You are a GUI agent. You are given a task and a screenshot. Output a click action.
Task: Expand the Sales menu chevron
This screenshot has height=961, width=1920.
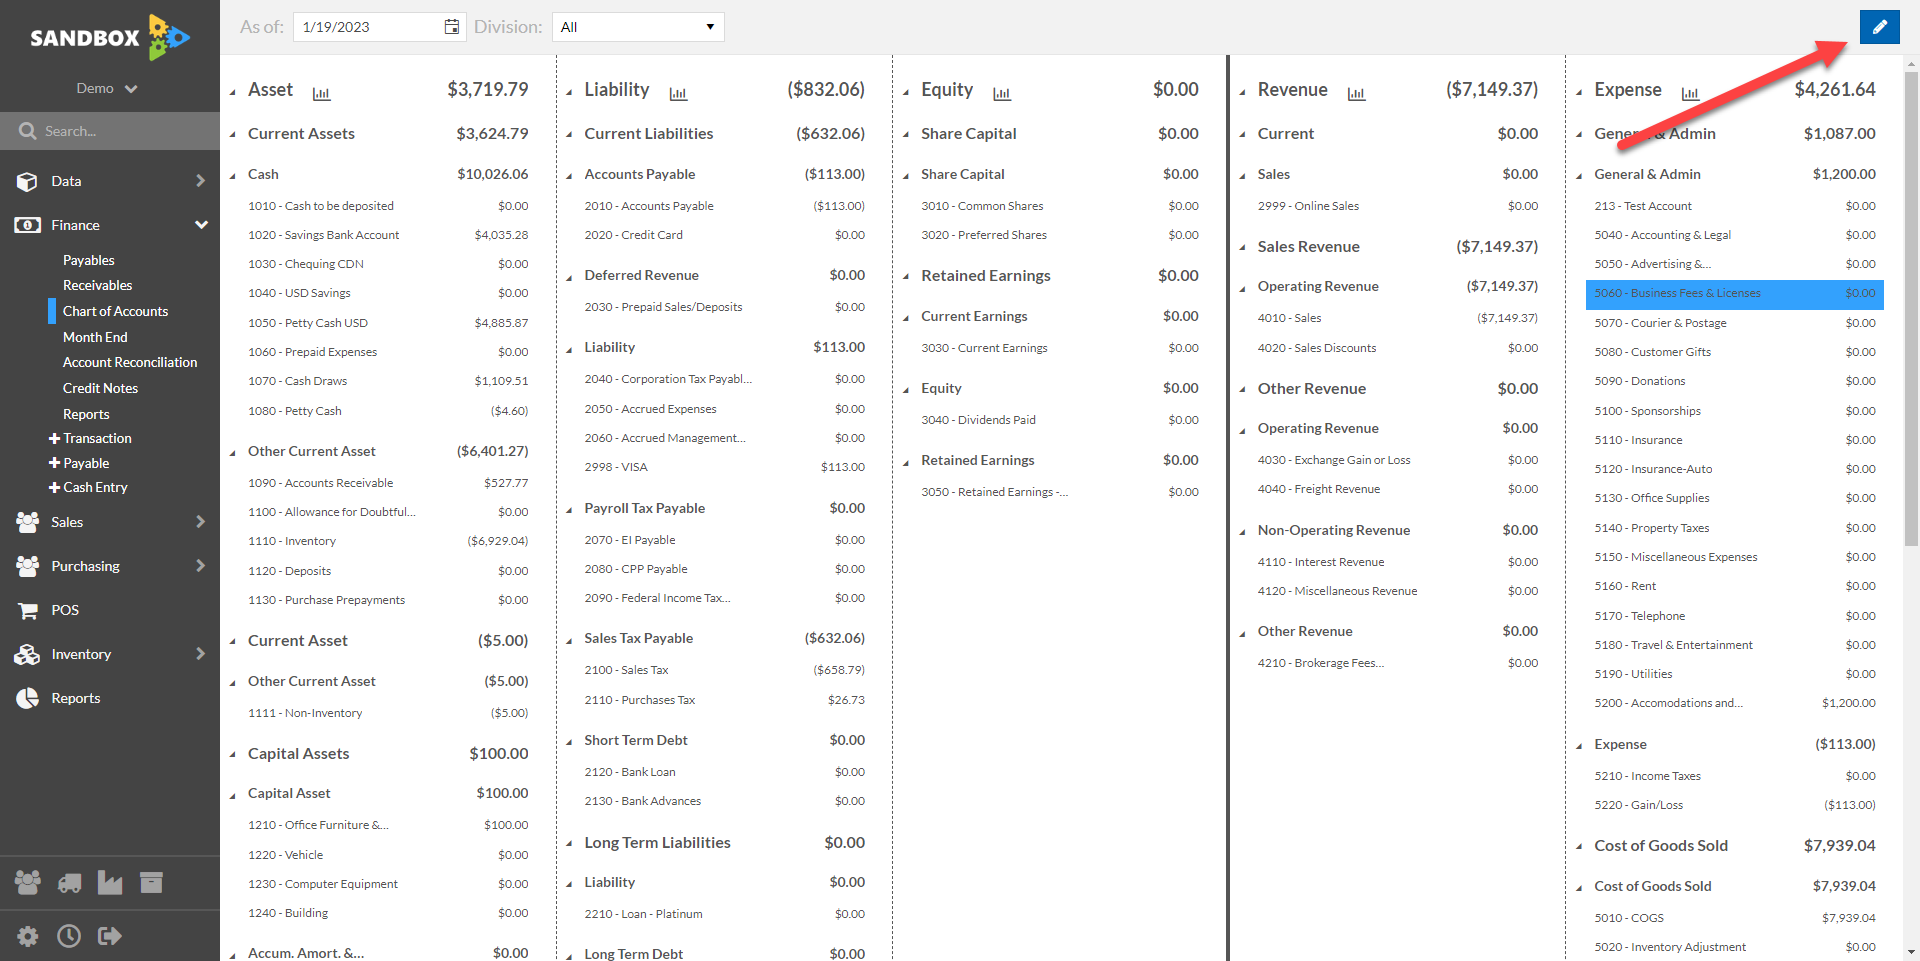point(200,522)
